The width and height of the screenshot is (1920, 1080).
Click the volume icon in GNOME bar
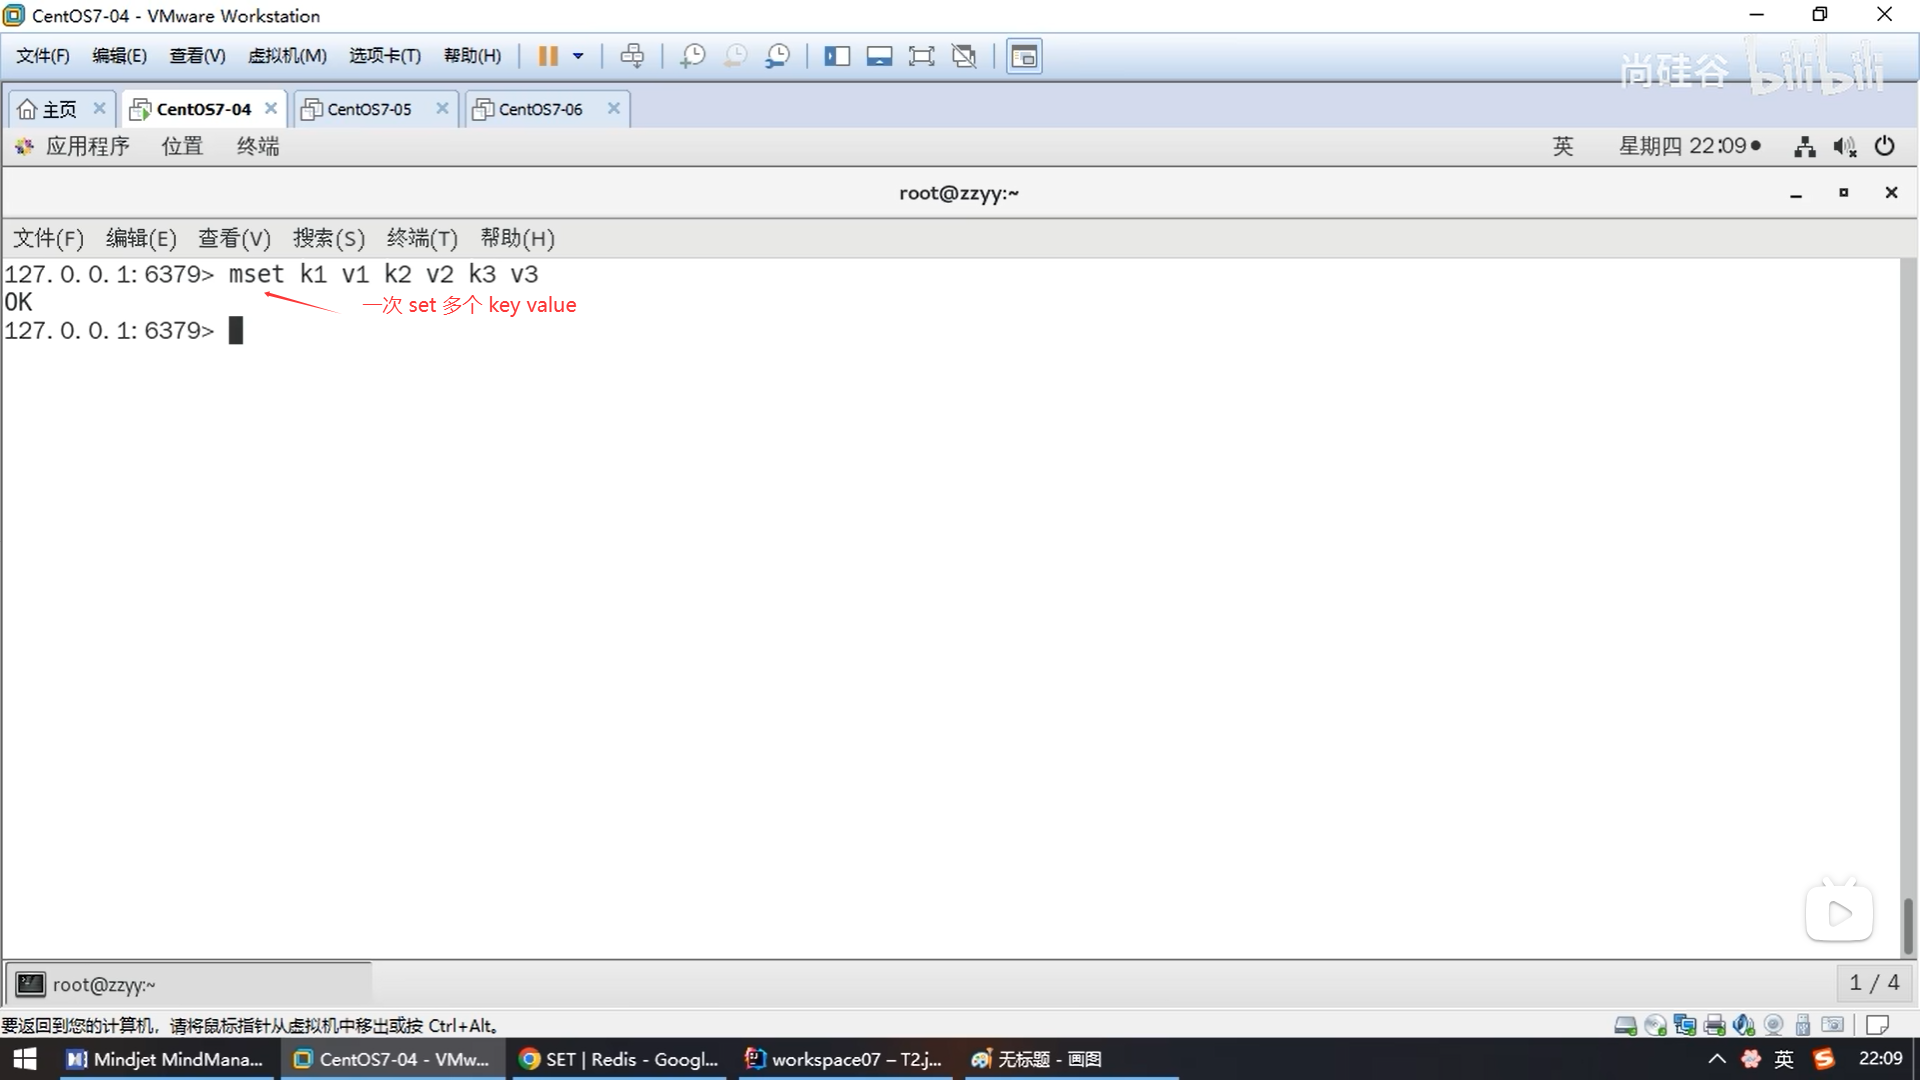tap(1844, 147)
